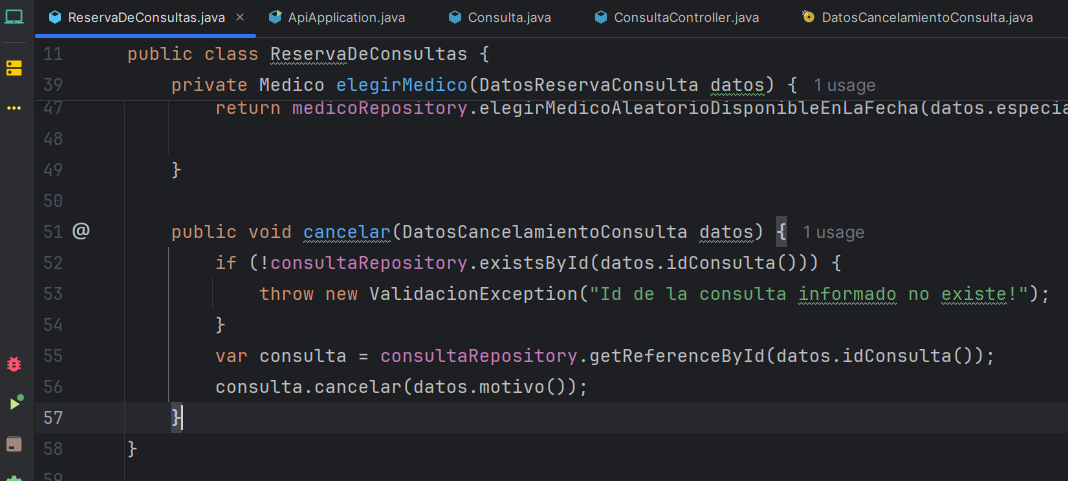Viewport: 1068px width, 481px height.
Task: Click the @ gutter icon on line 51
Action: coord(81,232)
